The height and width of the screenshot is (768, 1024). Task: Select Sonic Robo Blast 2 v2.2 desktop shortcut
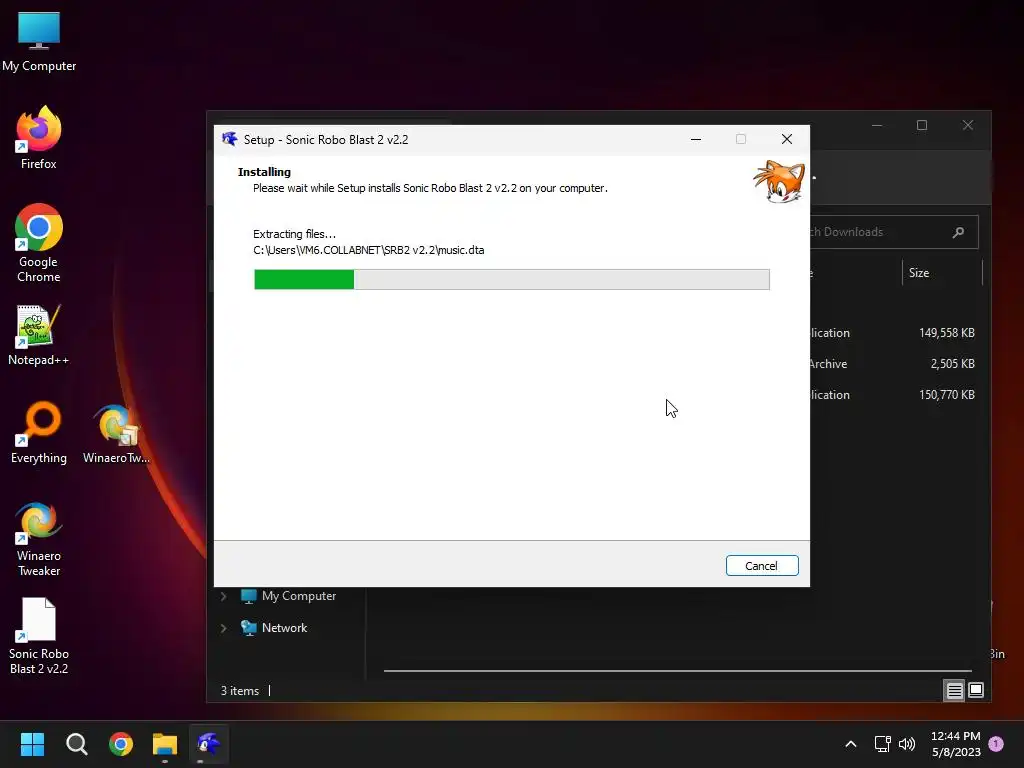(x=39, y=637)
